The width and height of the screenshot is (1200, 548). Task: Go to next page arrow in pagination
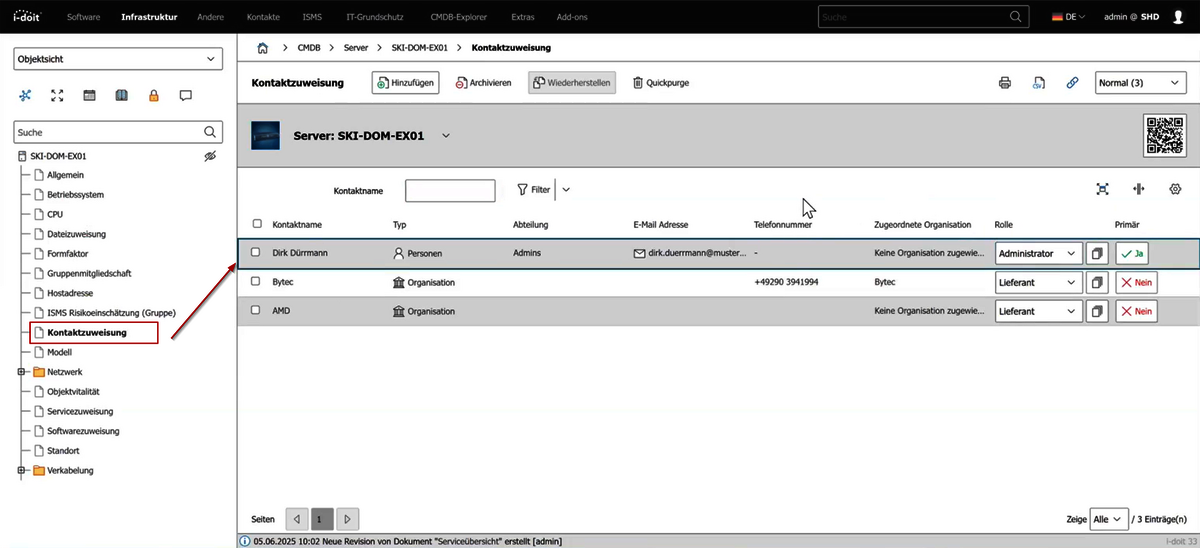point(347,519)
